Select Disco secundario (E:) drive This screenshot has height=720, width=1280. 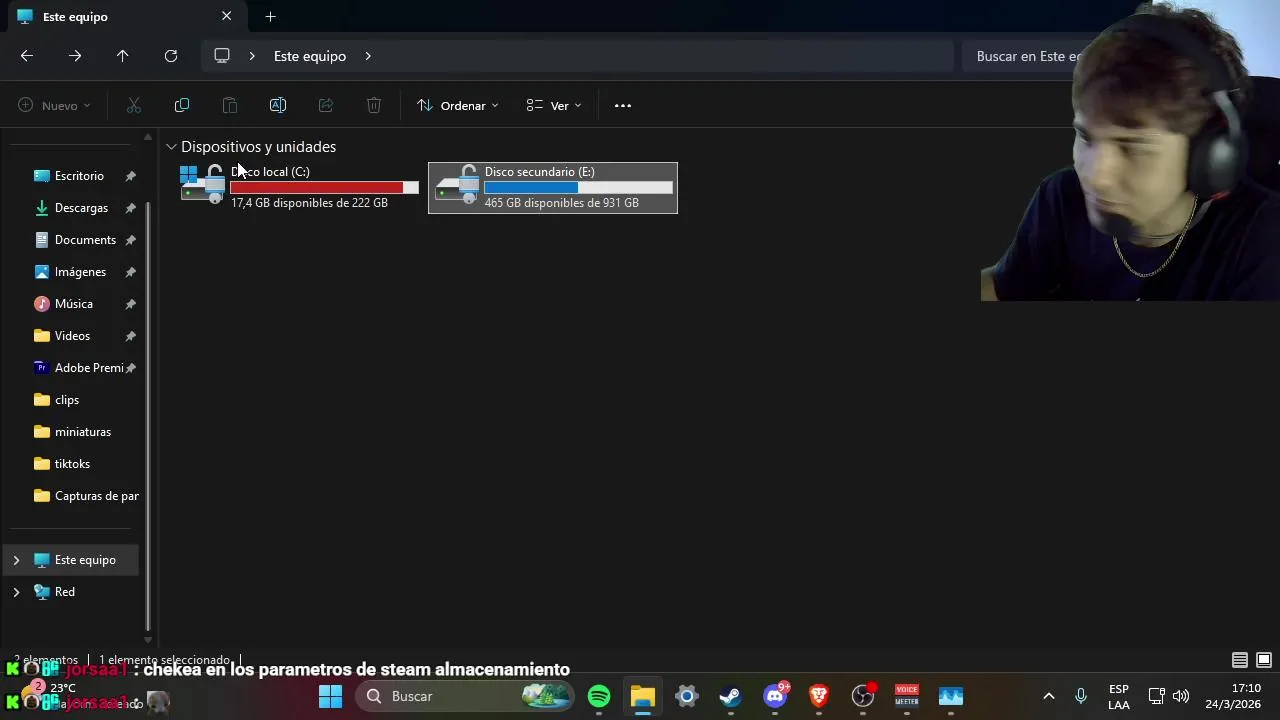(553, 187)
